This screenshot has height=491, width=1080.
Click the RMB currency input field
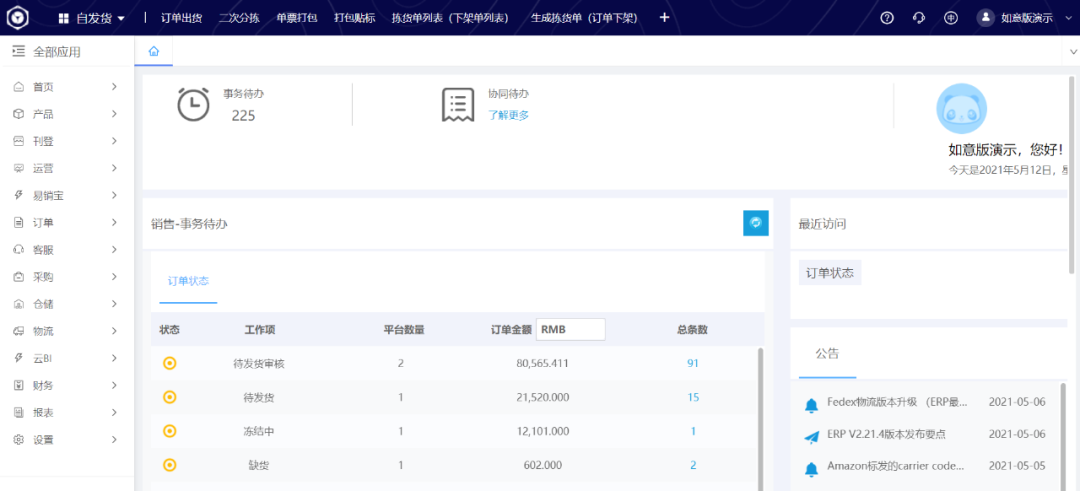(x=570, y=330)
